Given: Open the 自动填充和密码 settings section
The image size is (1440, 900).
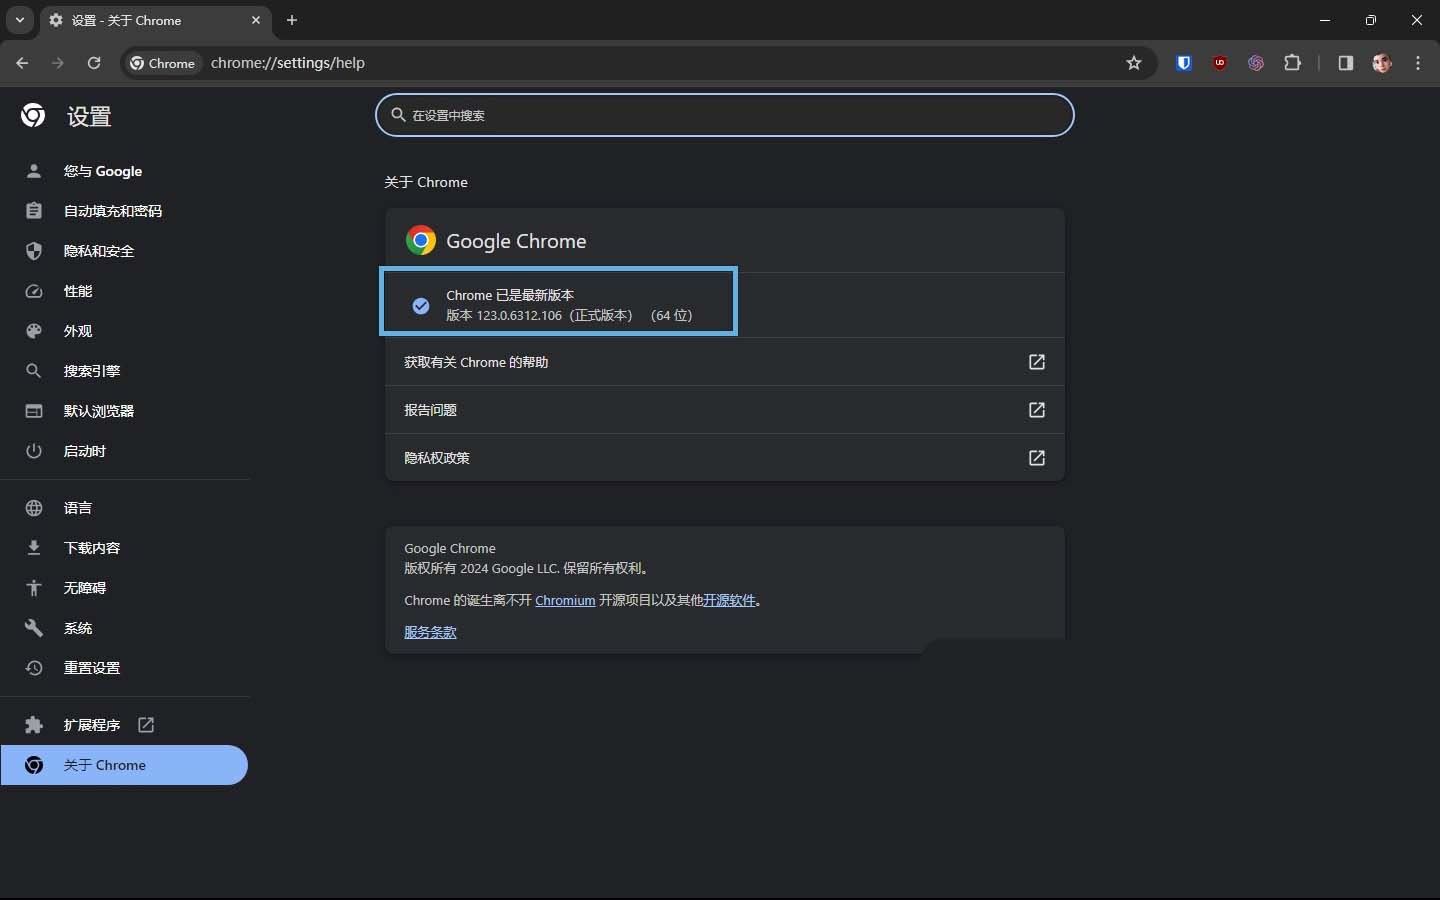Looking at the screenshot, I should (124, 211).
